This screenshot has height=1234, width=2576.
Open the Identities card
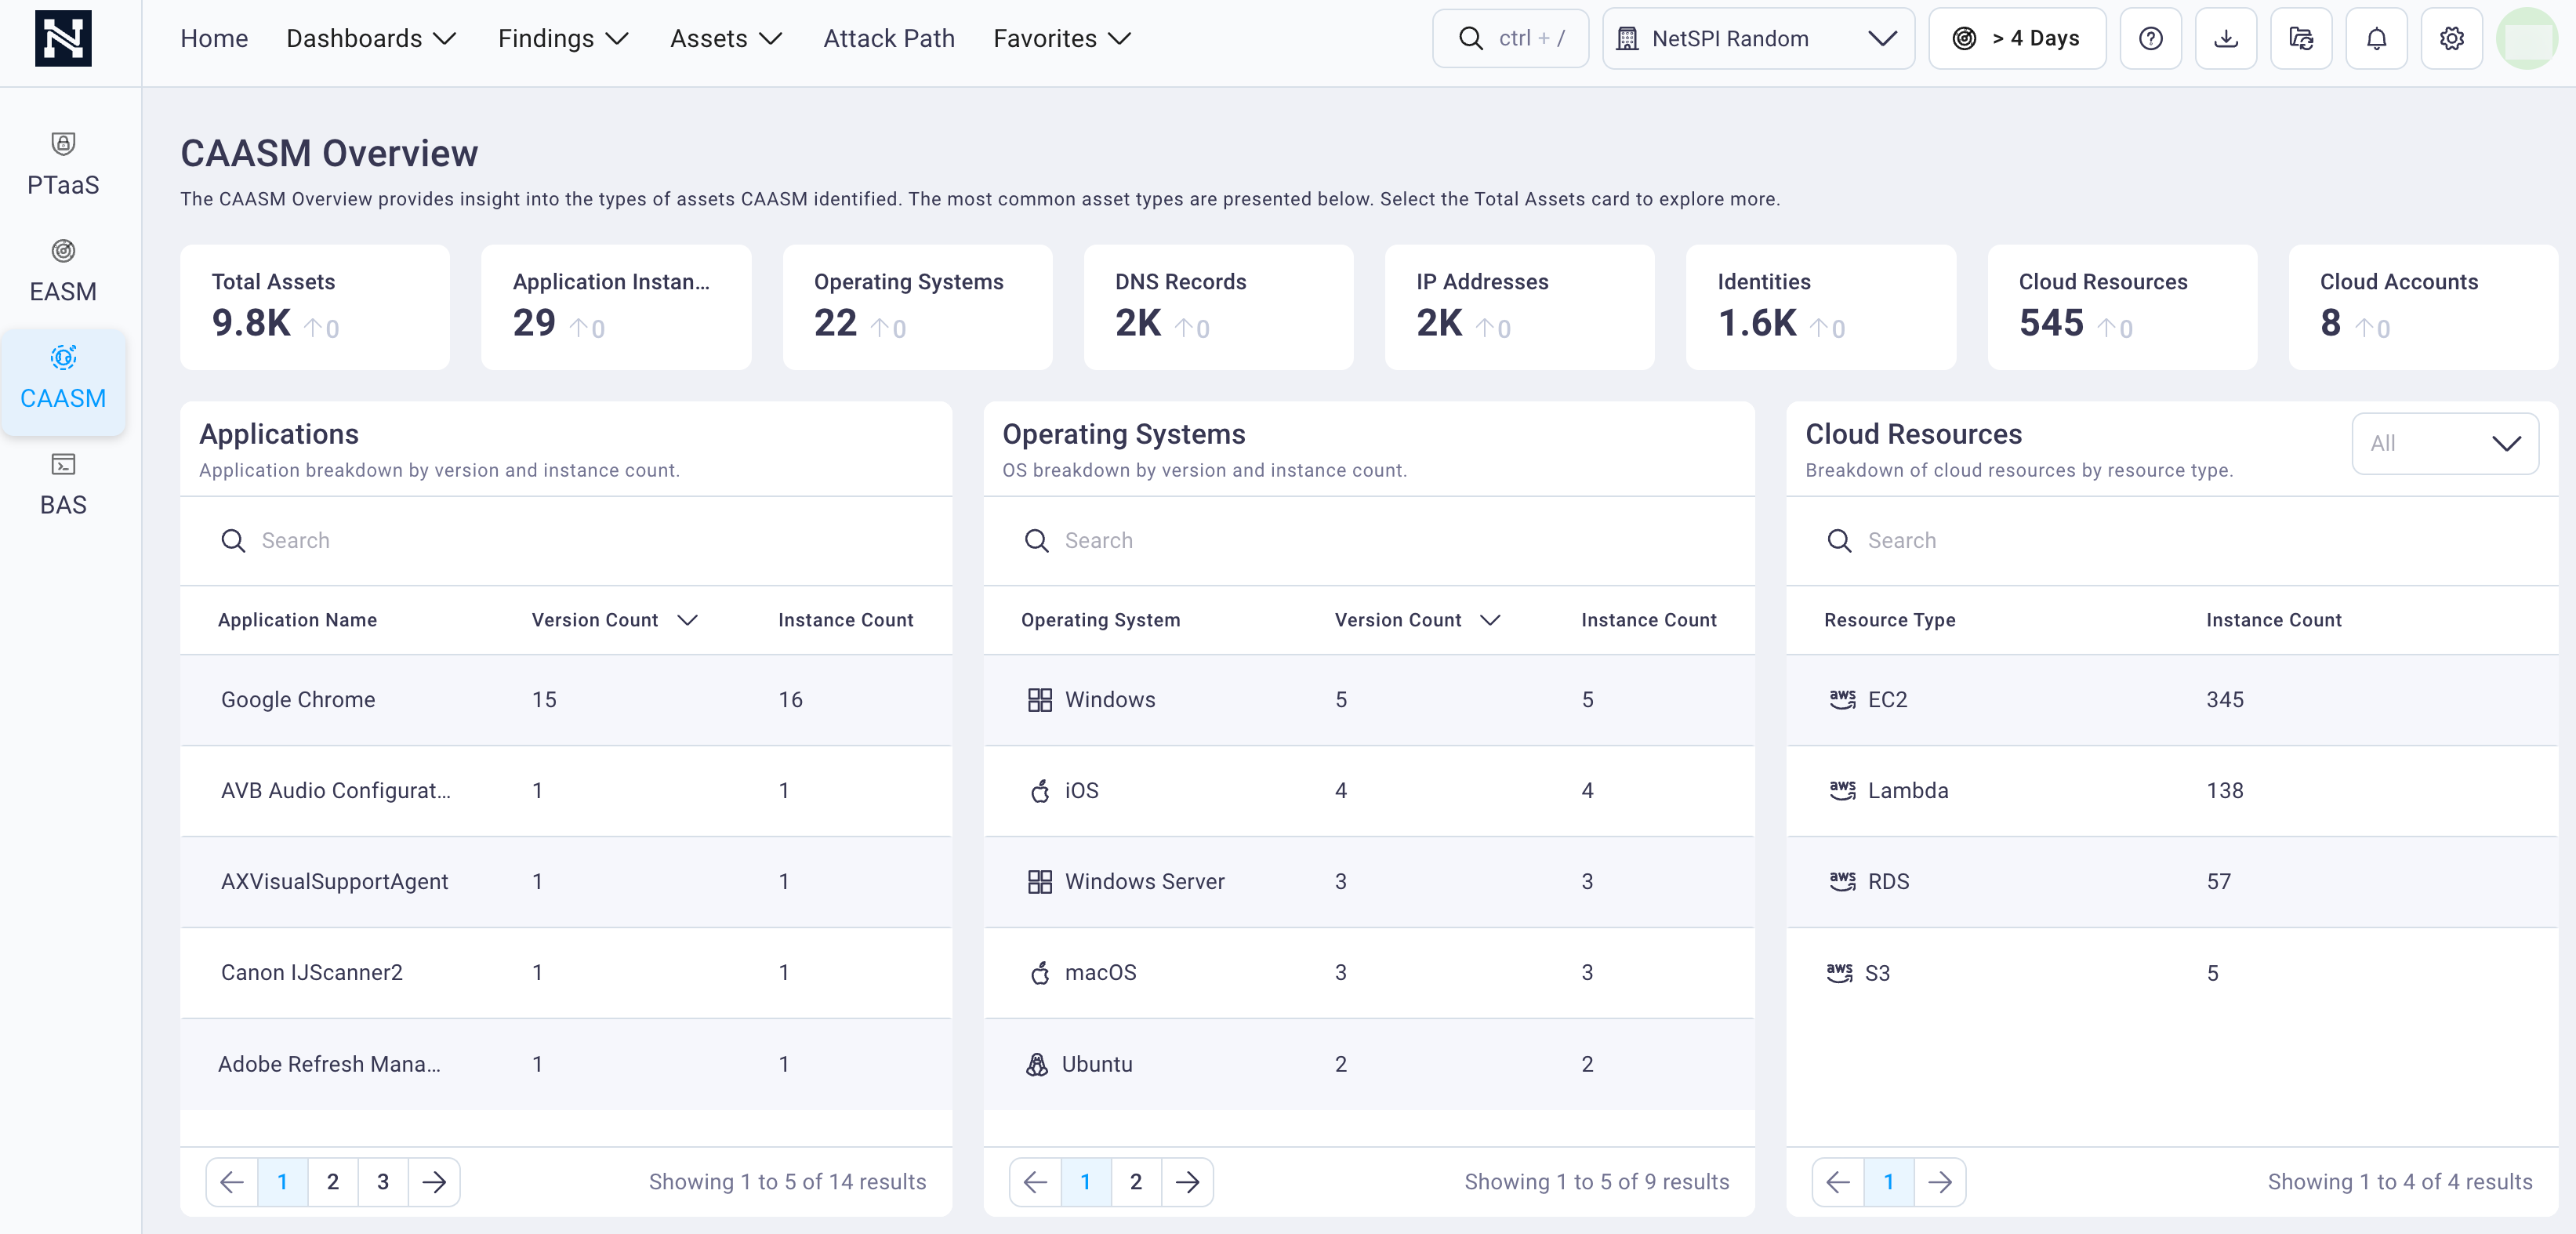[1821, 307]
